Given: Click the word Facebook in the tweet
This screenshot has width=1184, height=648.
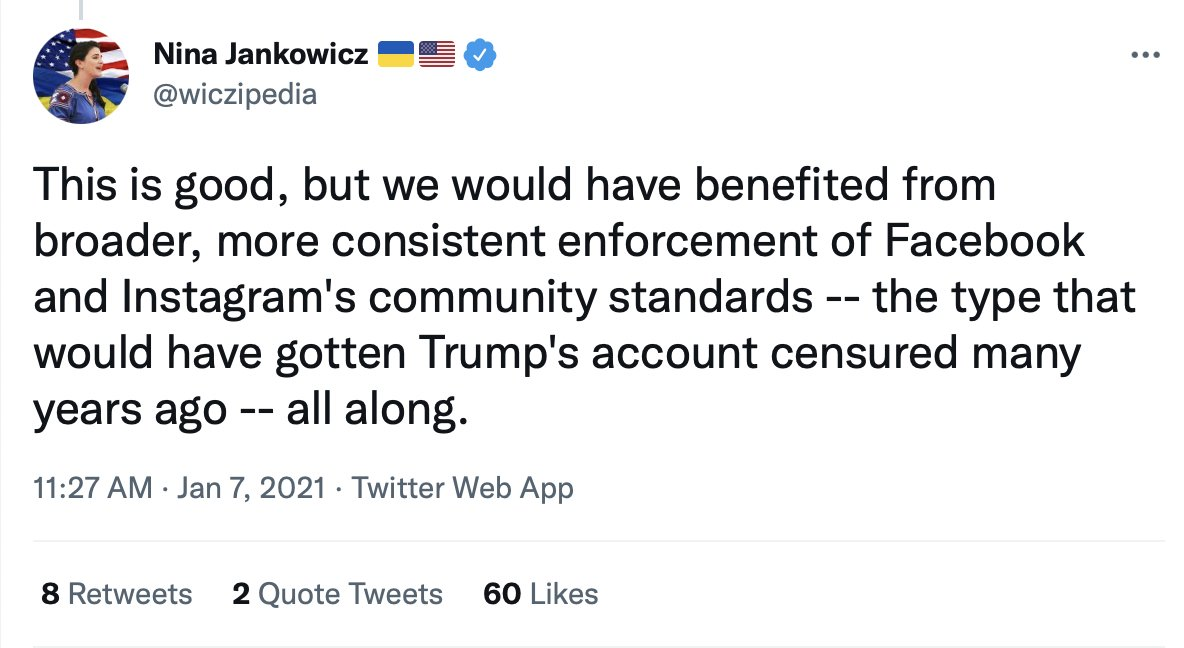Looking at the screenshot, I should [x=984, y=241].
